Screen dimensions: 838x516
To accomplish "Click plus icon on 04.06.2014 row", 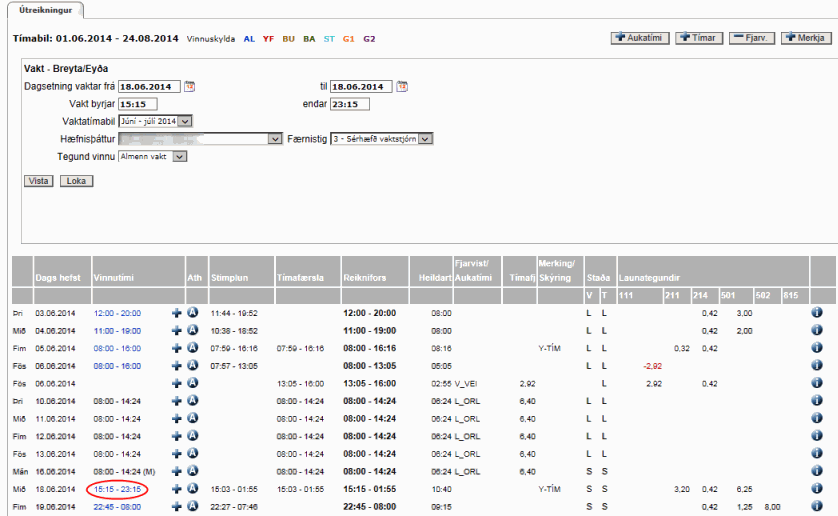I will pyautogui.click(x=177, y=331).
